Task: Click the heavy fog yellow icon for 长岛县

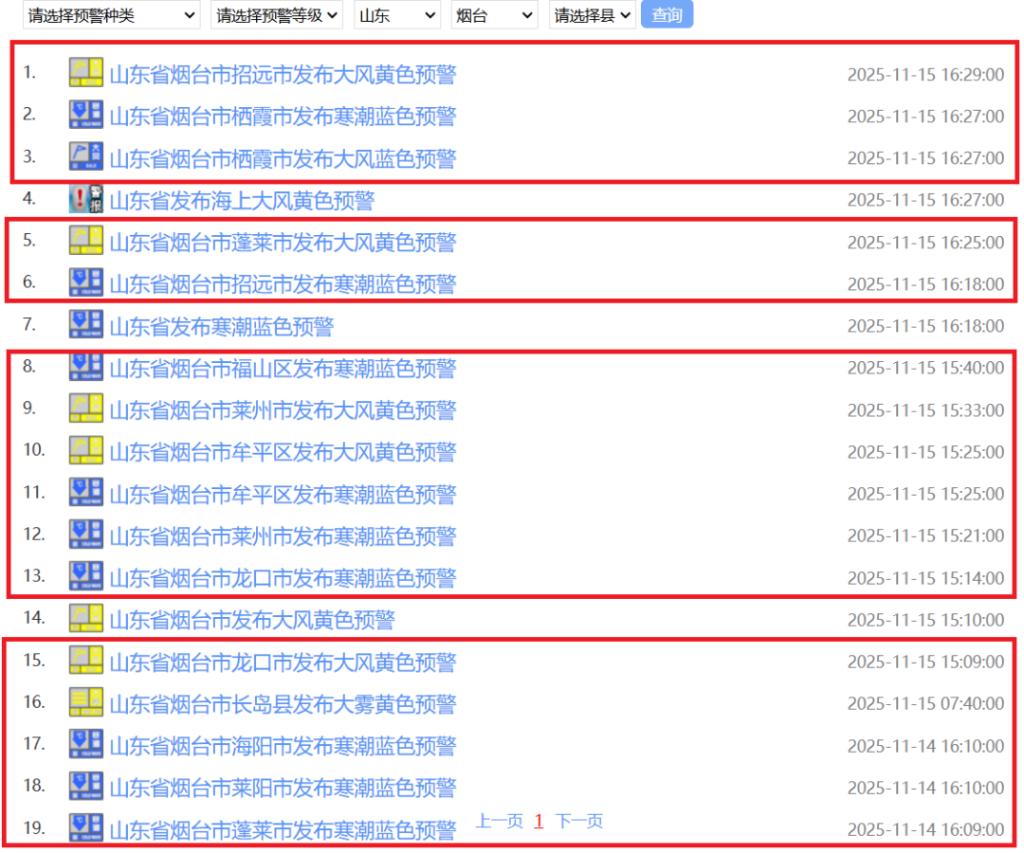Action: point(86,703)
